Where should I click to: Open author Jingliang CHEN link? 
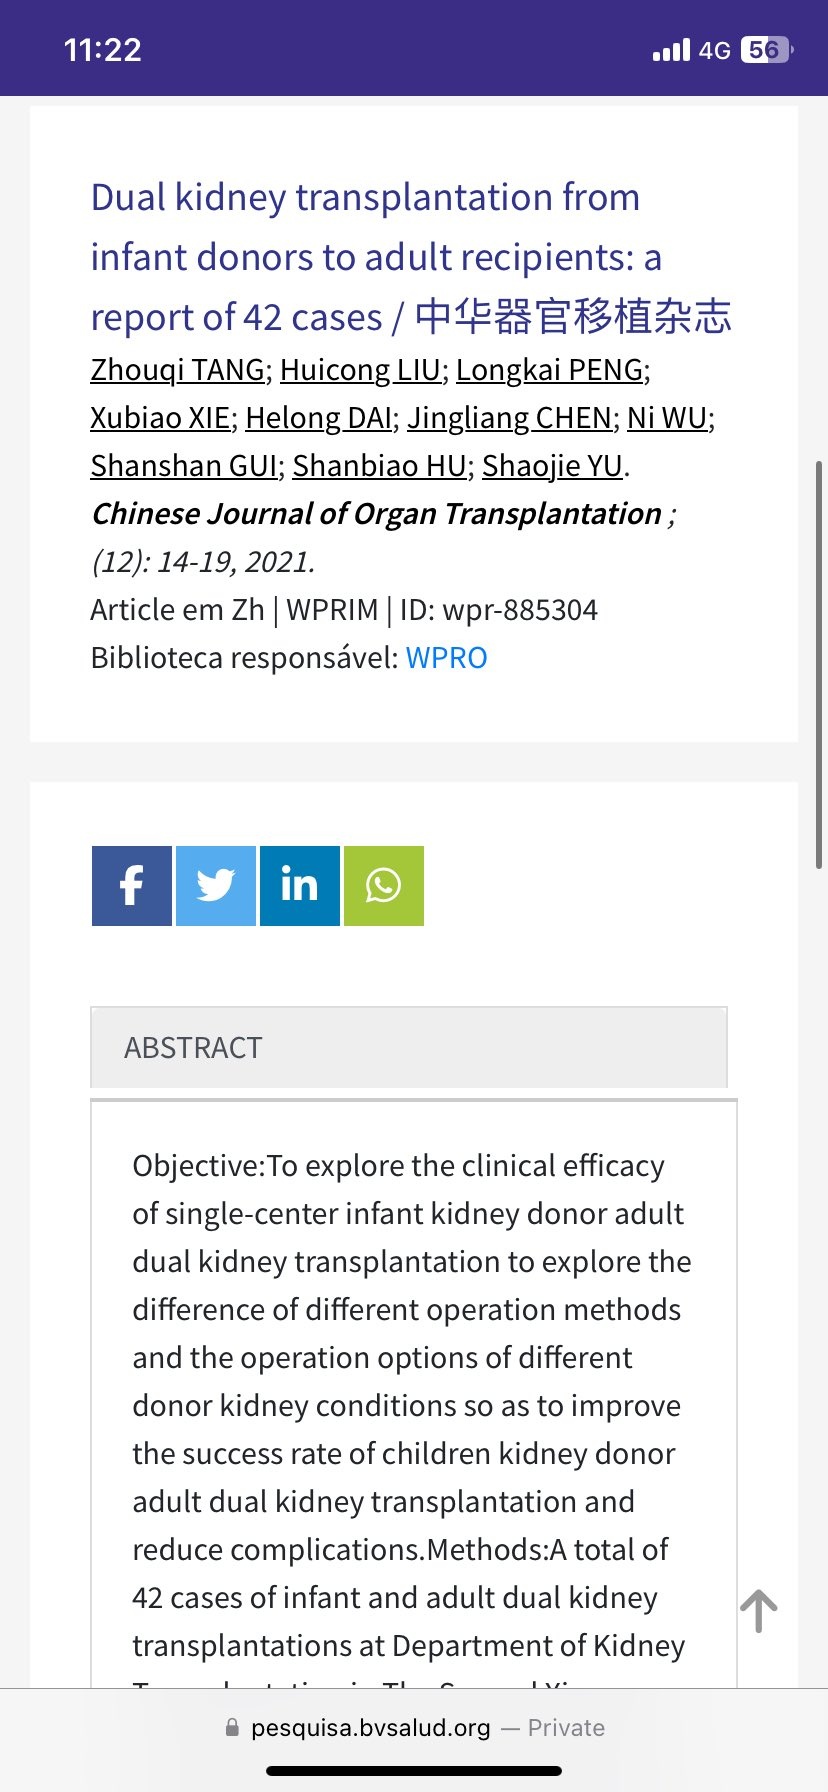pyautogui.click(x=509, y=418)
